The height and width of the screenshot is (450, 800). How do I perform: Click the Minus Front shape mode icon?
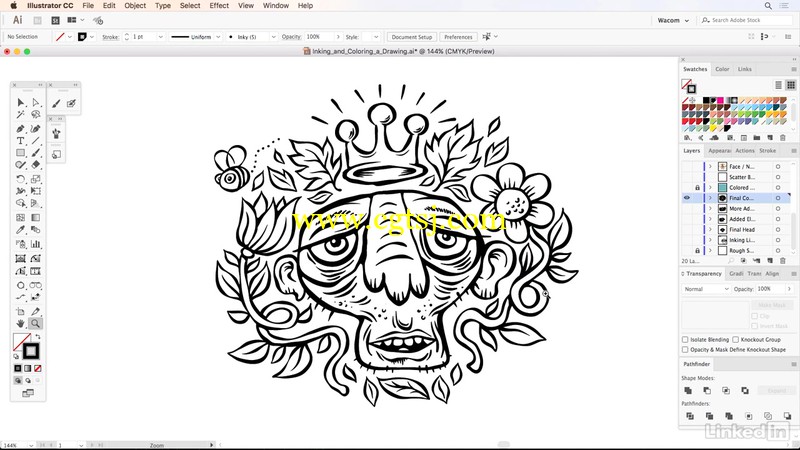707,390
